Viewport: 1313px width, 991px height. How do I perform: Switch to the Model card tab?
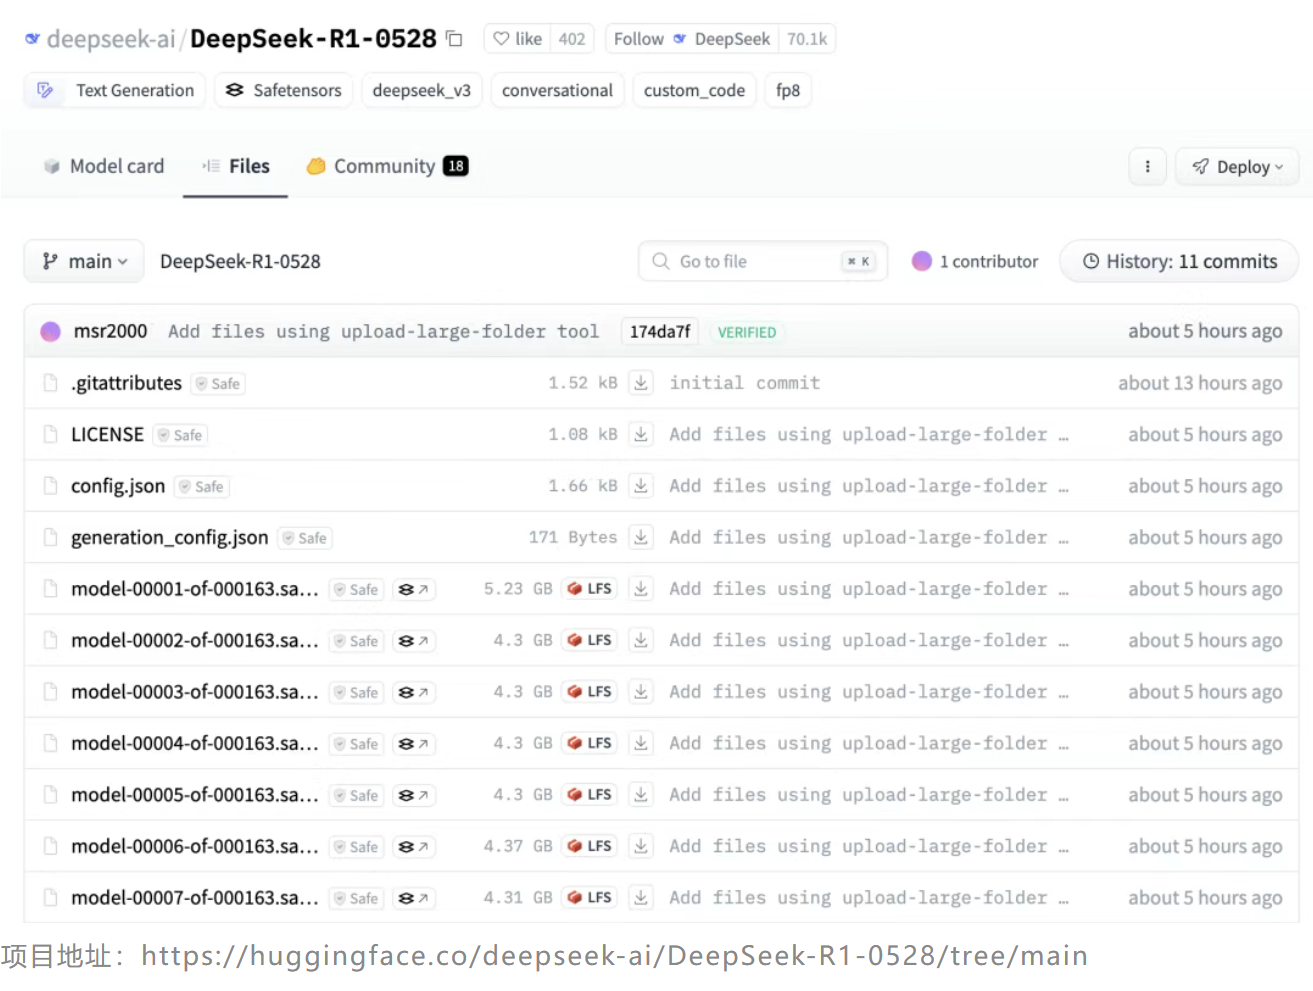104,166
